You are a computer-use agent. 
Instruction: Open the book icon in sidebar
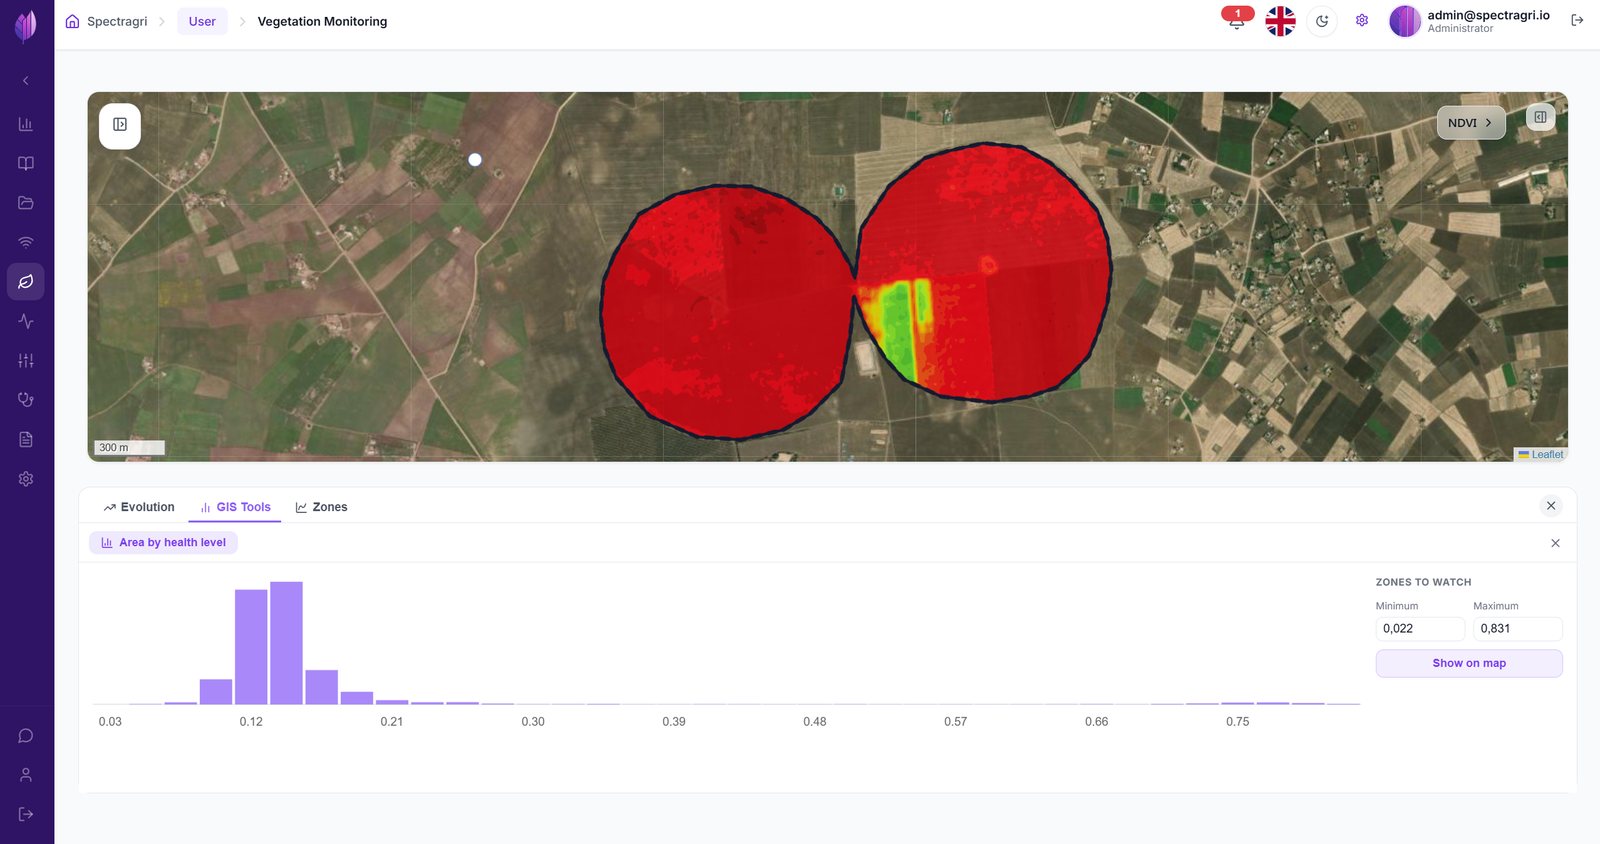click(x=26, y=163)
